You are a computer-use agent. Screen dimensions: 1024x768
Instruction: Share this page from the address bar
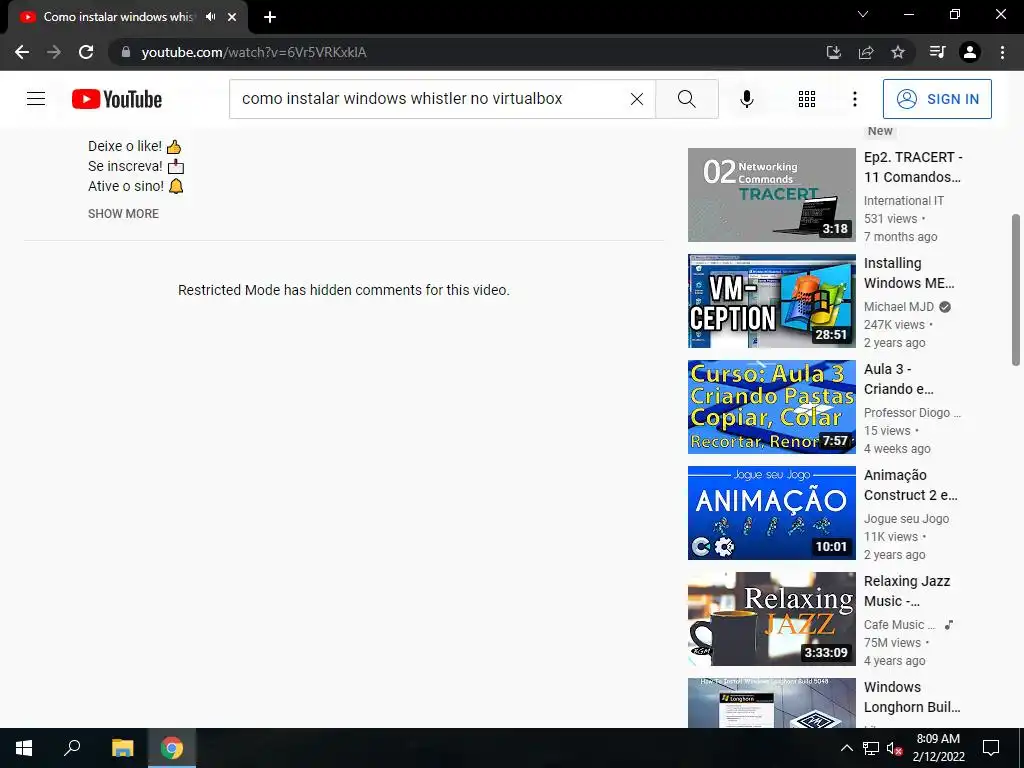[866, 52]
